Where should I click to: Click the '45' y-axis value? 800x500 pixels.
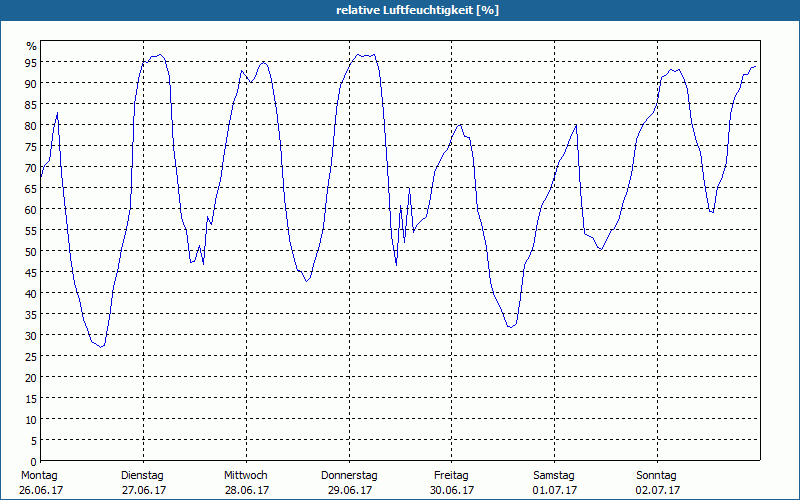(x=31, y=272)
